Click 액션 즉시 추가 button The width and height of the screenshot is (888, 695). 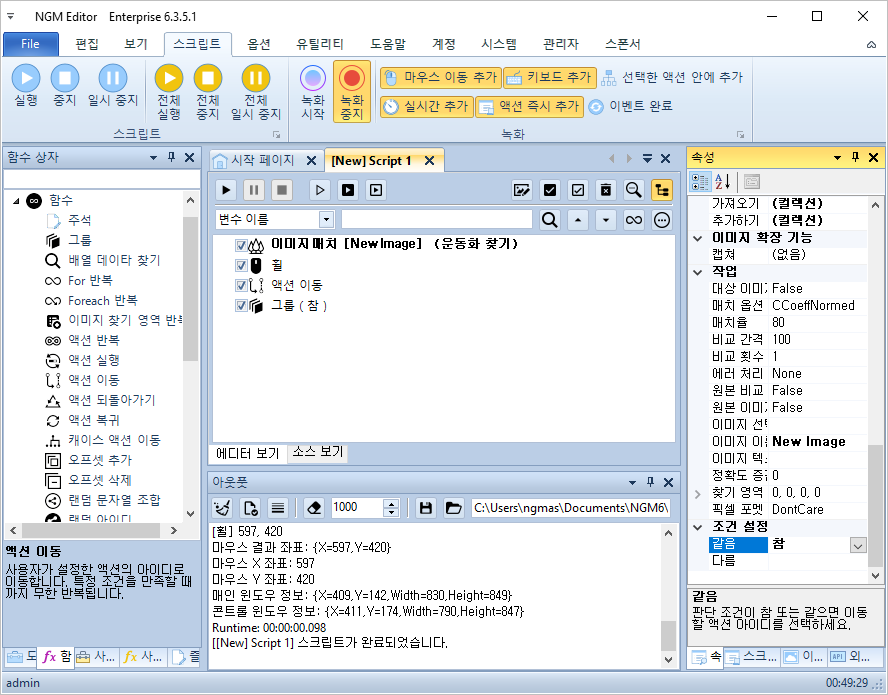[x=530, y=106]
